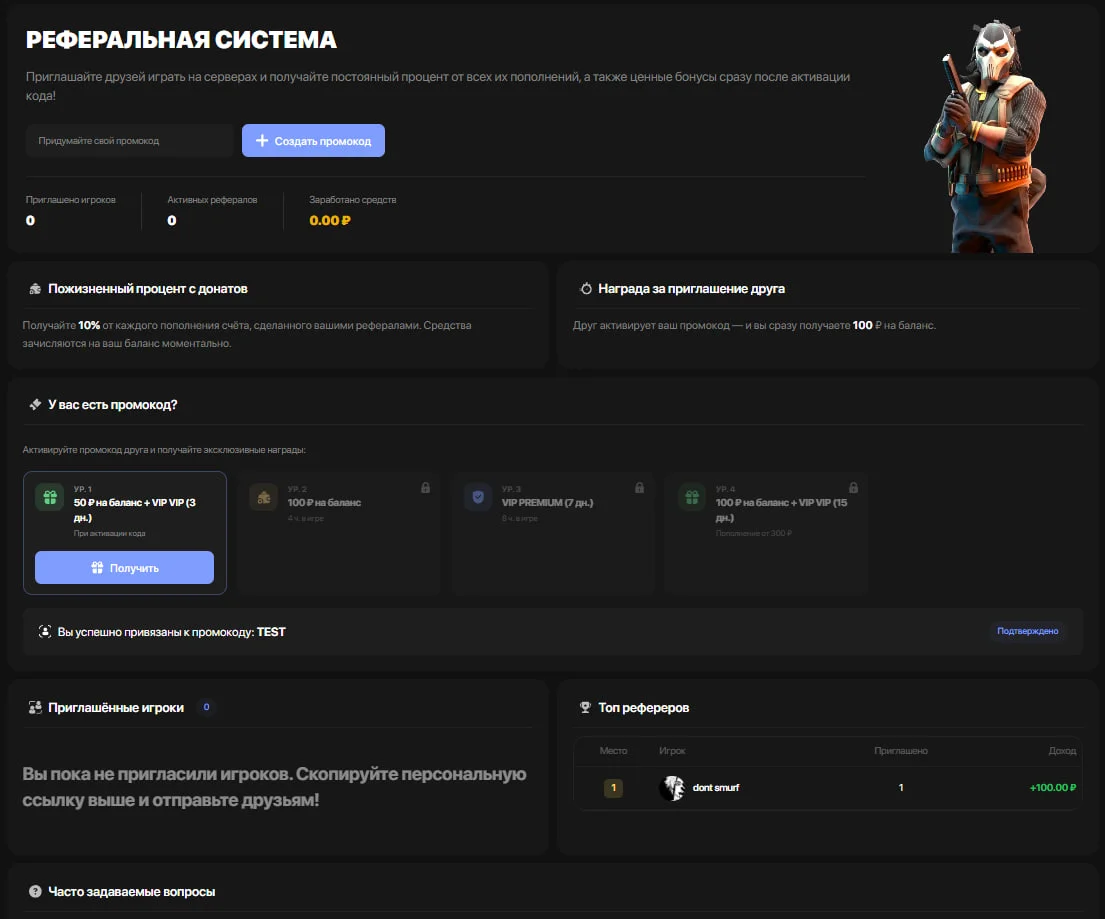1105x919 pixels.
Task: Click the dont smurf player name
Action: [x=716, y=788]
